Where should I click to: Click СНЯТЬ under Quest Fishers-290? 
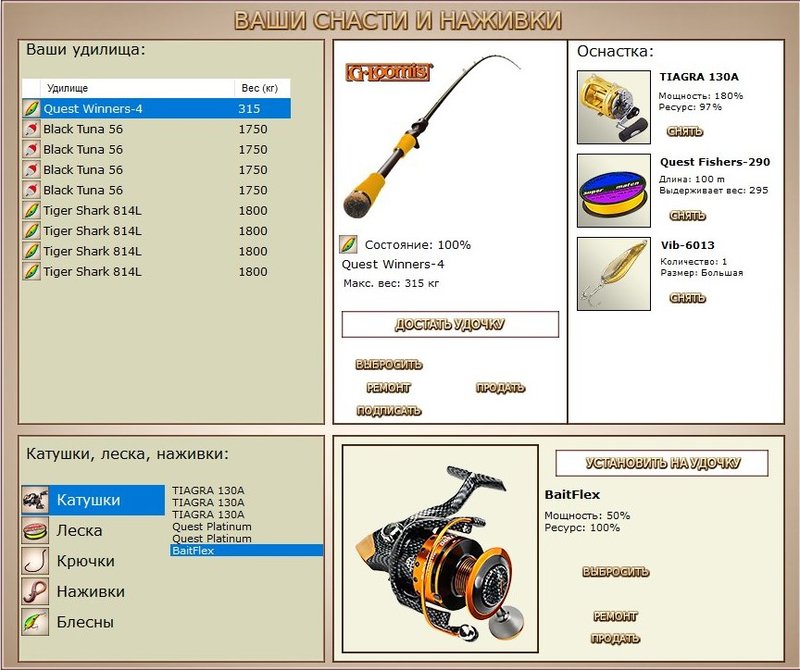click(x=687, y=215)
